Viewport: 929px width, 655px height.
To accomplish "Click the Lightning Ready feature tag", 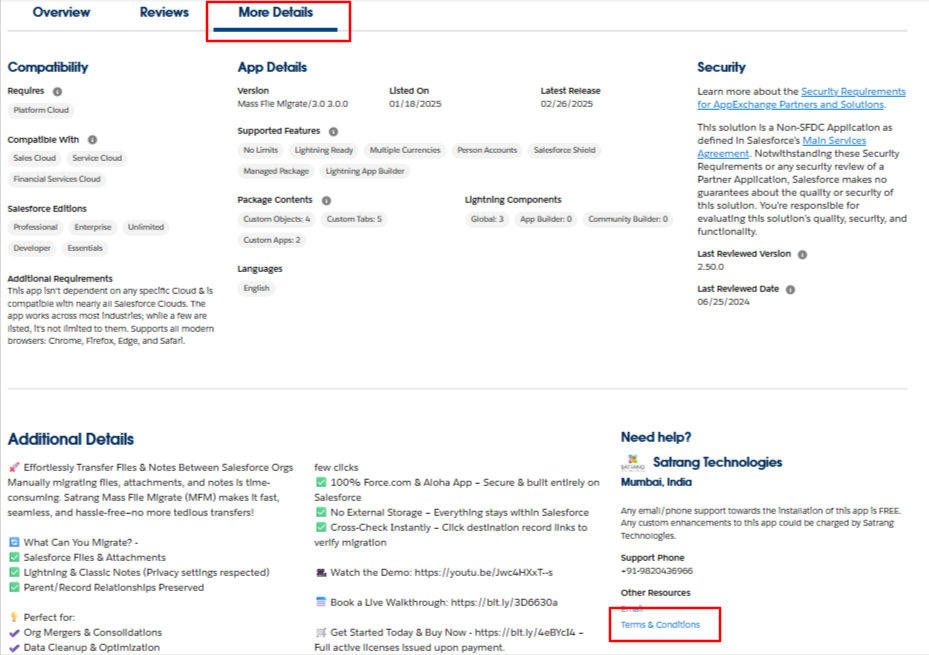I will (323, 150).
